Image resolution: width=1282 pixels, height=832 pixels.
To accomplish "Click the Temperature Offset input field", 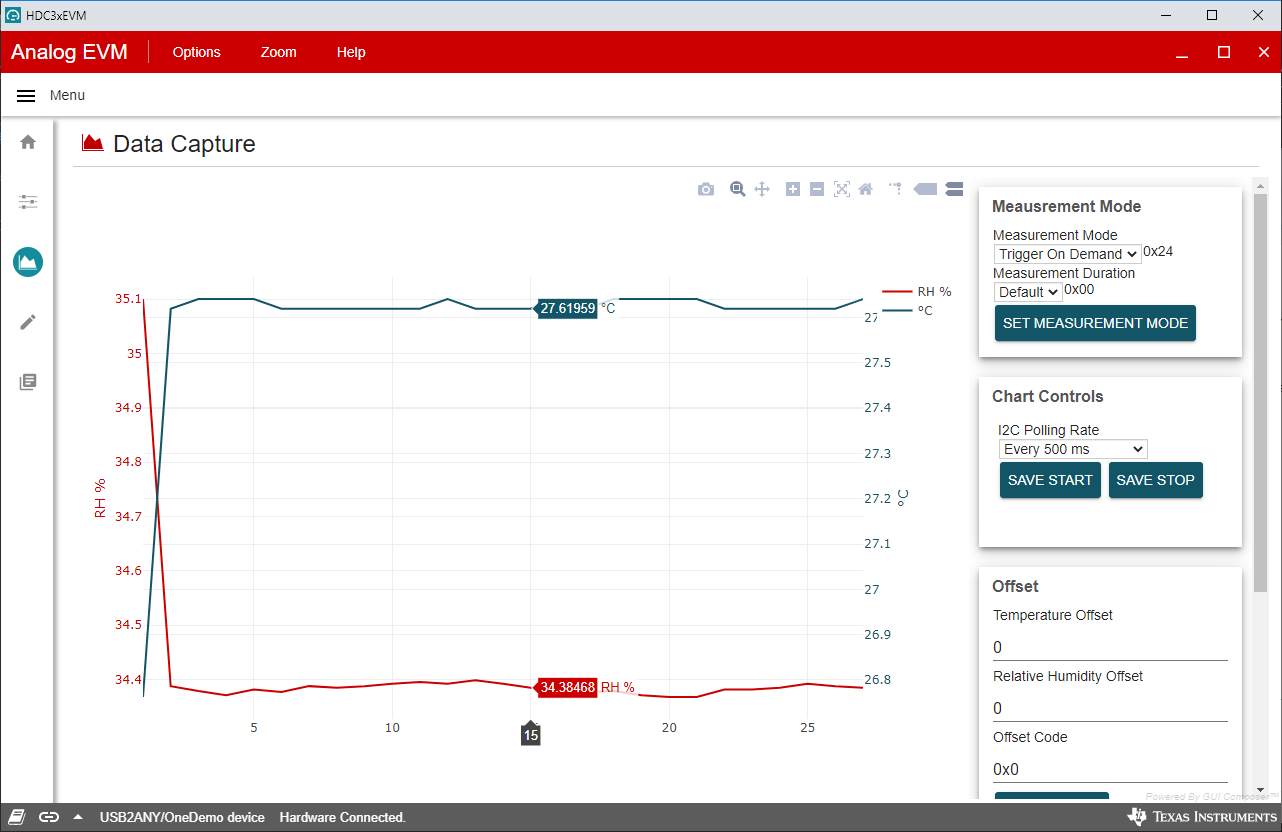I will pyautogui.click(x=1109, y=647).
